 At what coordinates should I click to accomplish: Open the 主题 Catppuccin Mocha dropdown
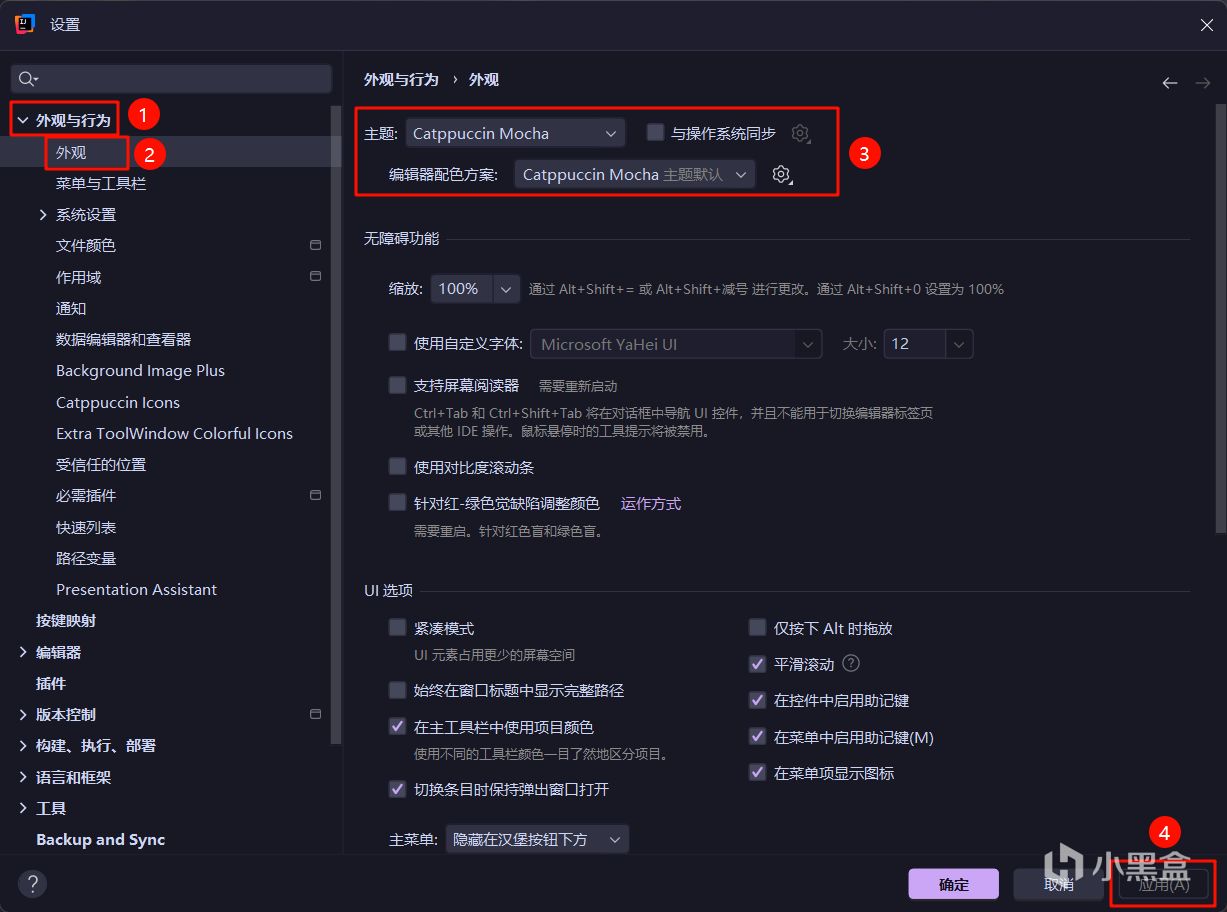[x=515, y=133]
